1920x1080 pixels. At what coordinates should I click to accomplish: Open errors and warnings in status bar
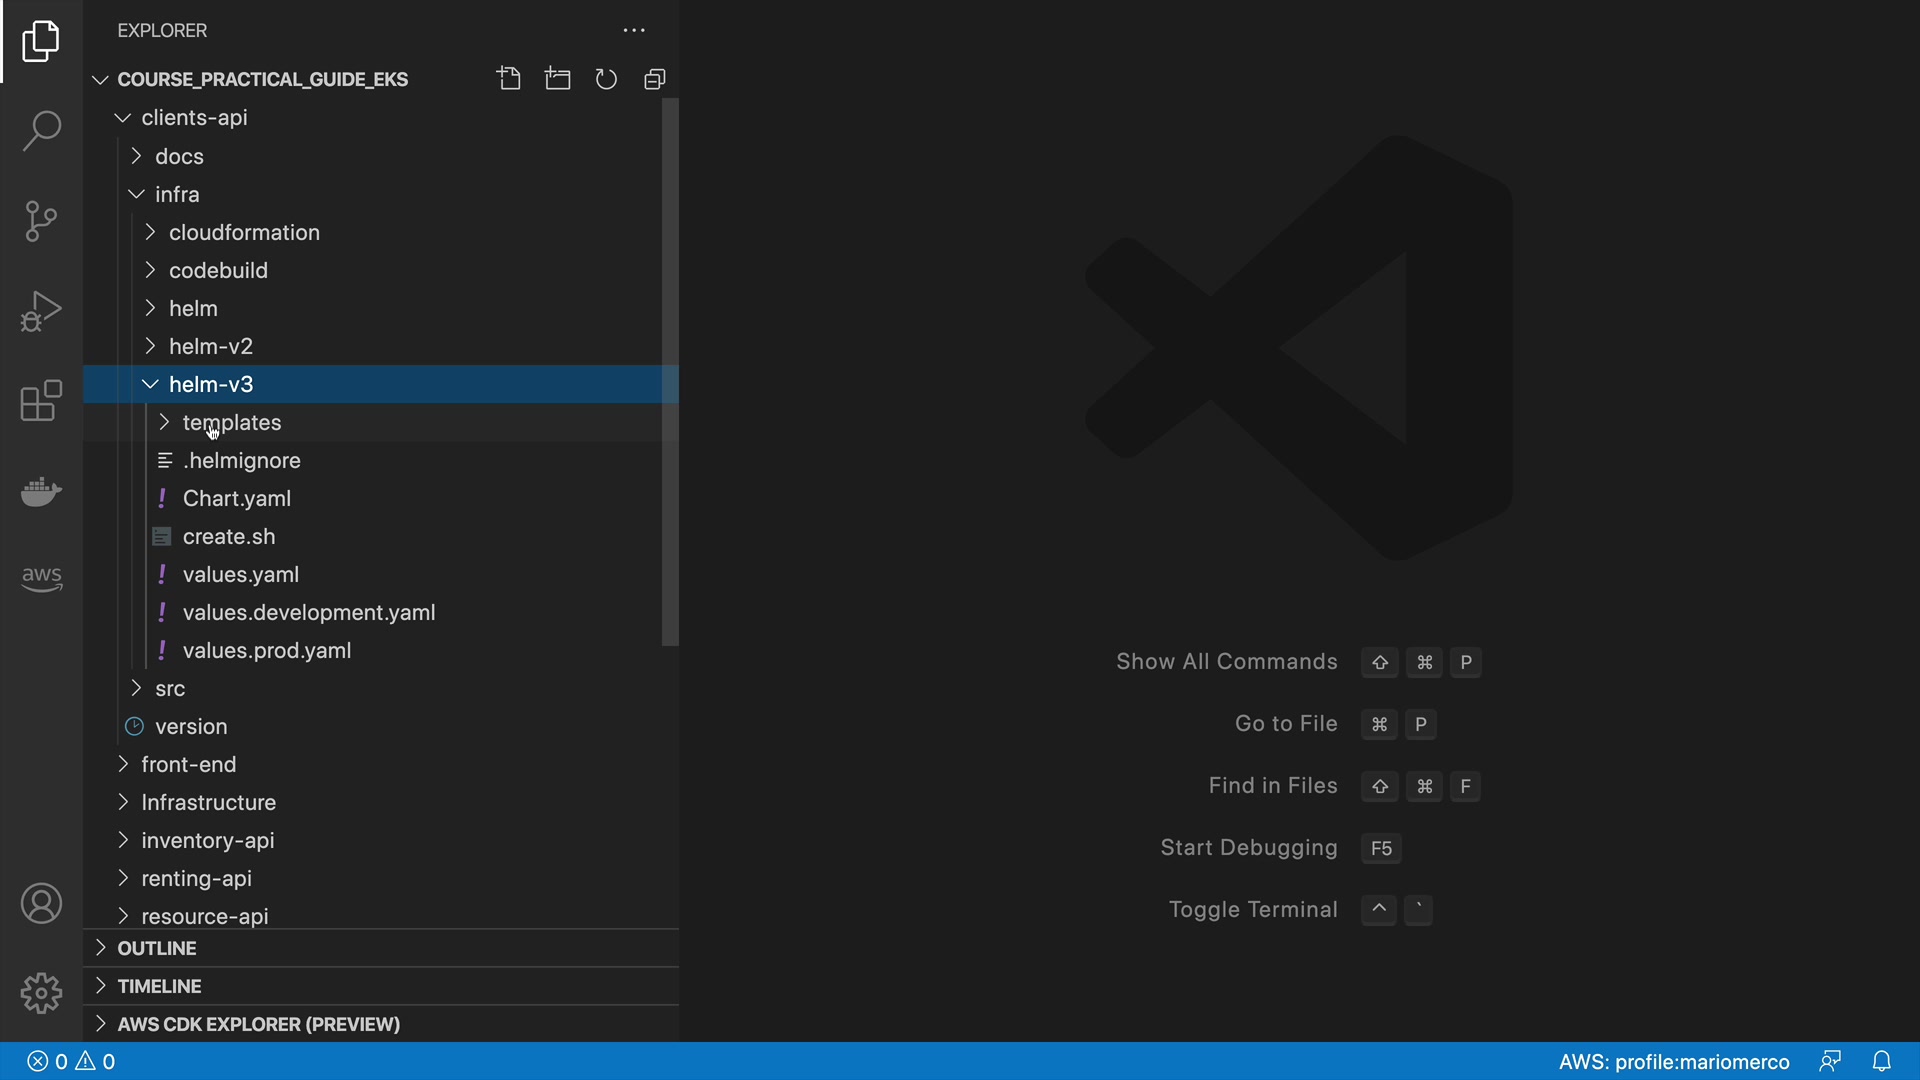(71, 1062)
